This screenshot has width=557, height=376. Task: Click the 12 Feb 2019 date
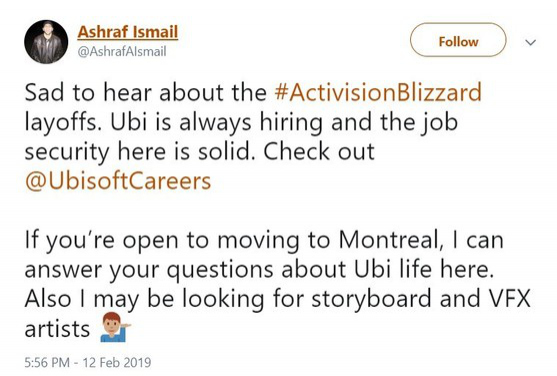pyautogui.click(x=117, y=362)
